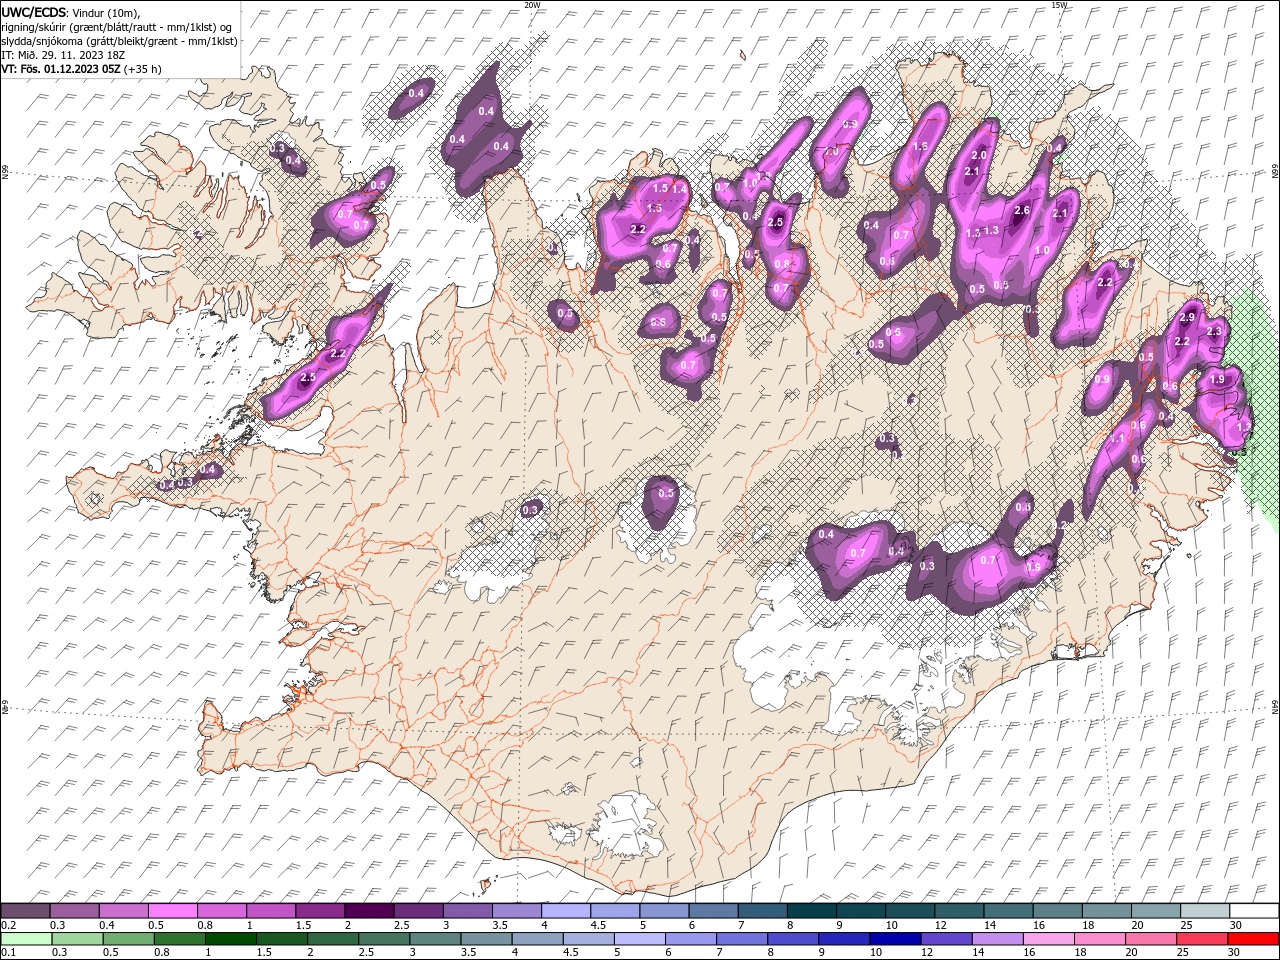This screenshot has height=960, width=1280.
Task: Select the 'rigning/skúrir' legend description line
Action: click(118, 26)
